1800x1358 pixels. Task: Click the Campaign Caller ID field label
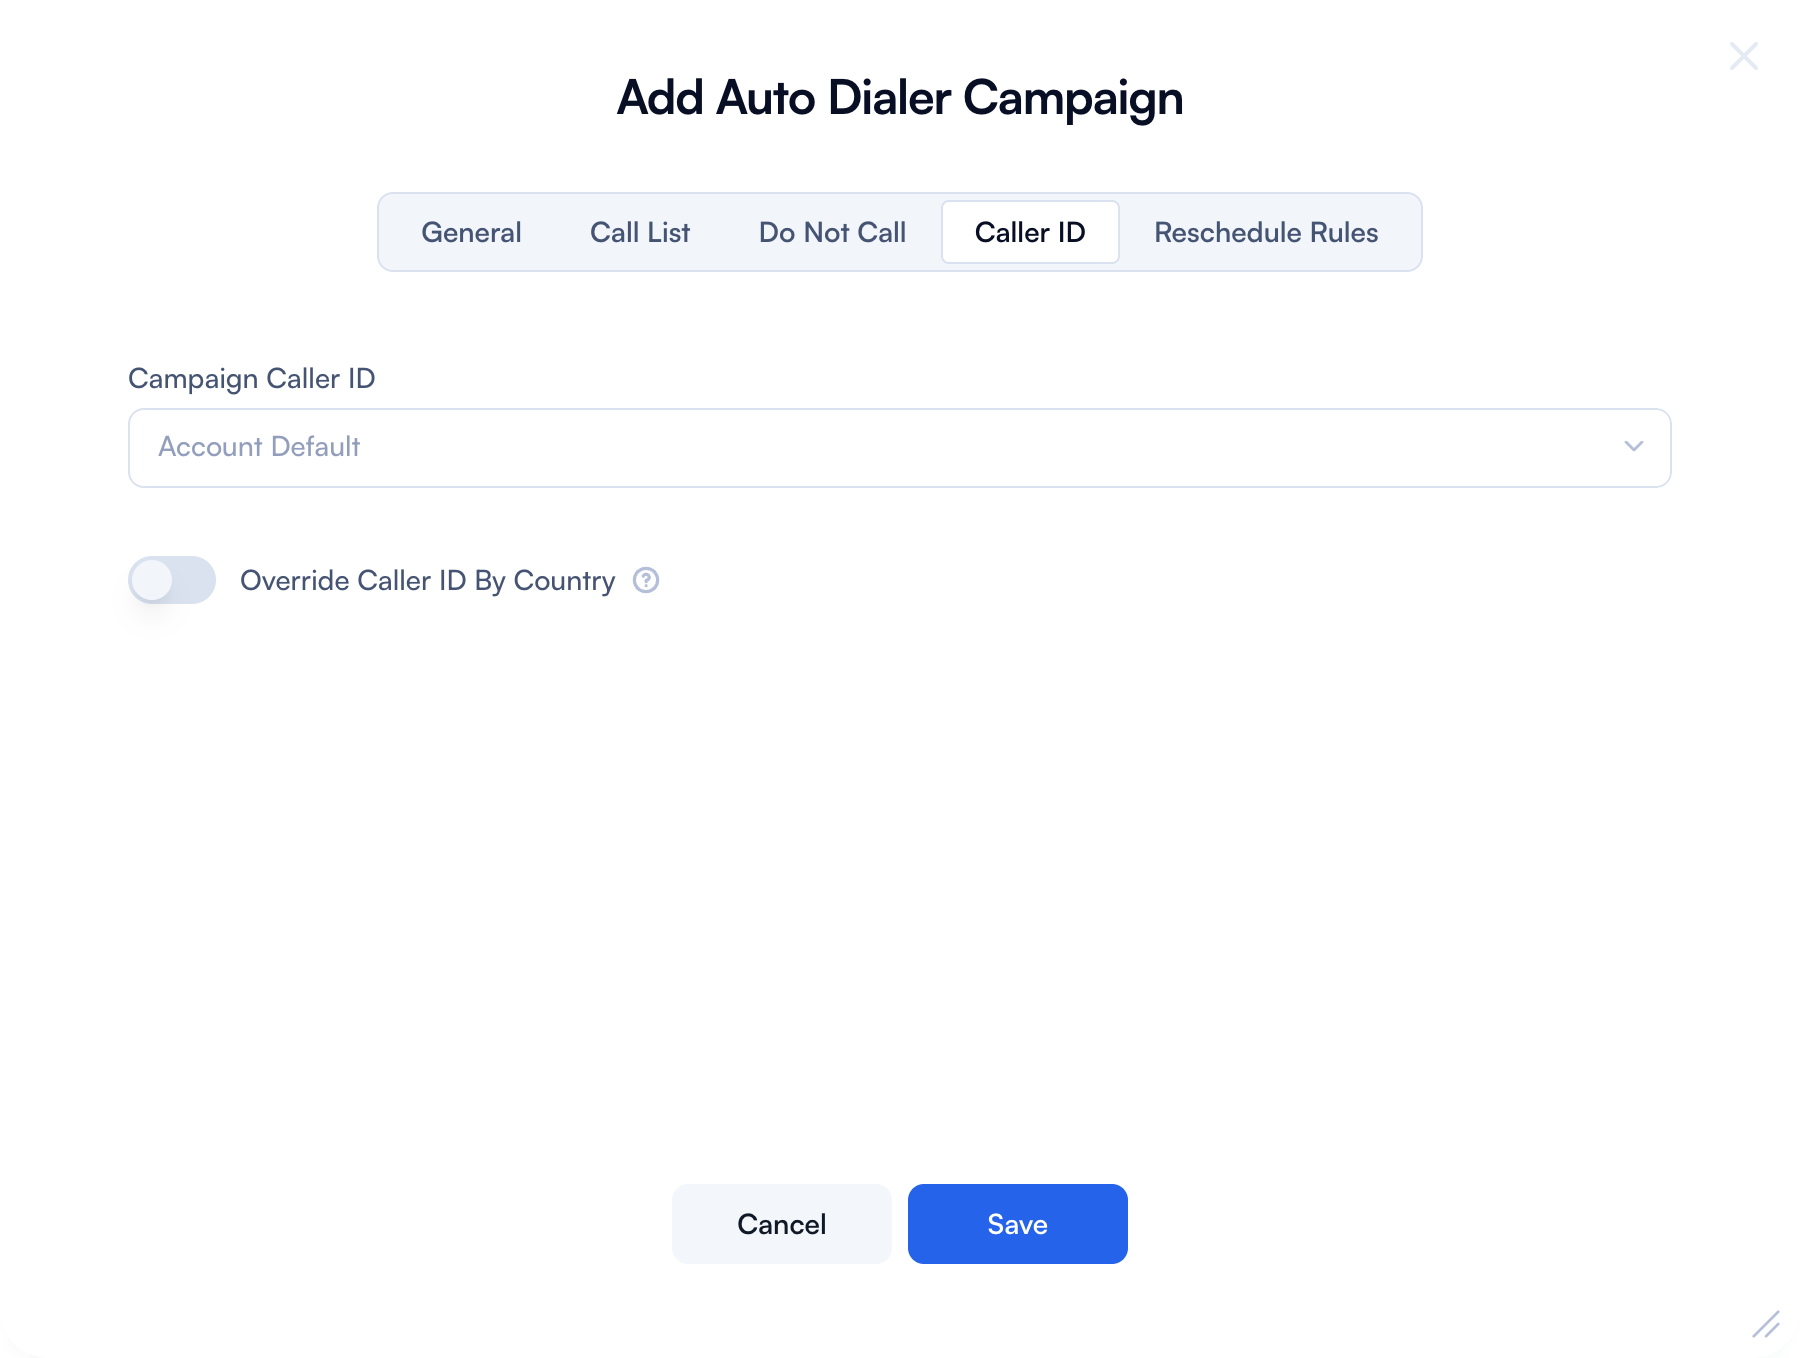(x=252, y=378)
